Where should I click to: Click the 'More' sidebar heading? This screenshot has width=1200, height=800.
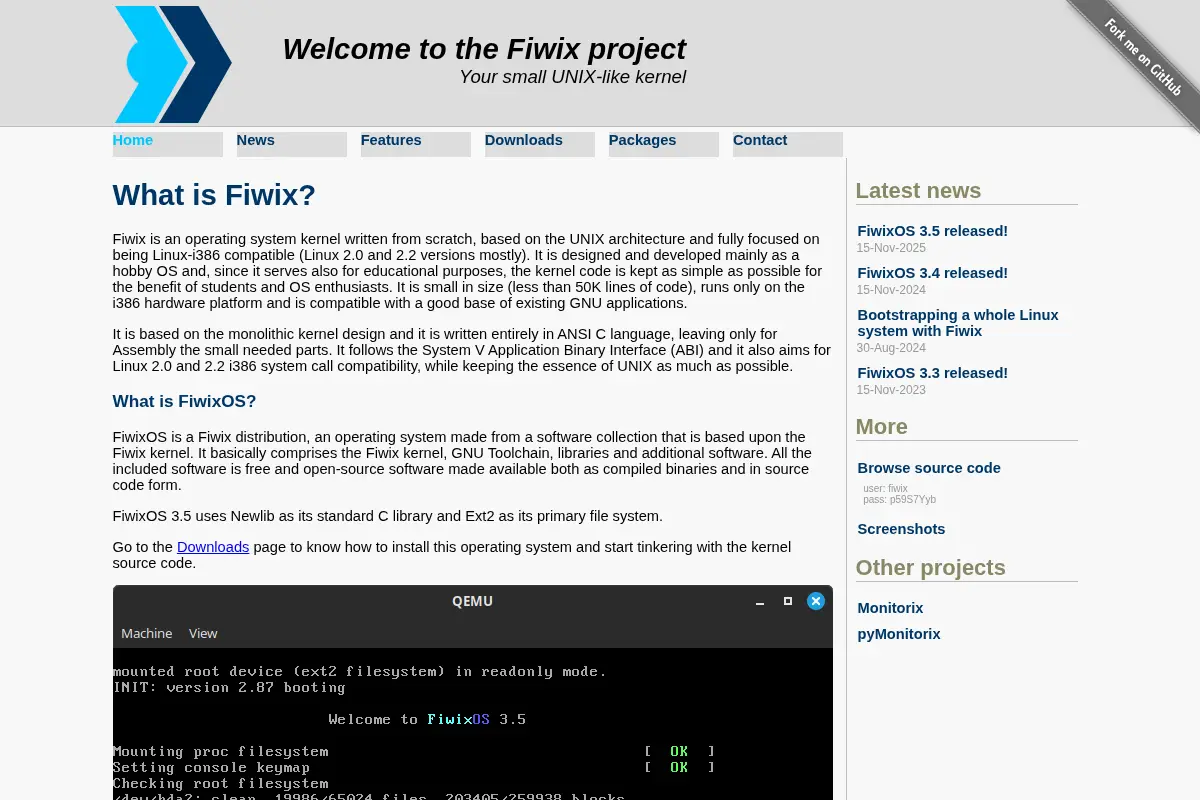(881, 427)
